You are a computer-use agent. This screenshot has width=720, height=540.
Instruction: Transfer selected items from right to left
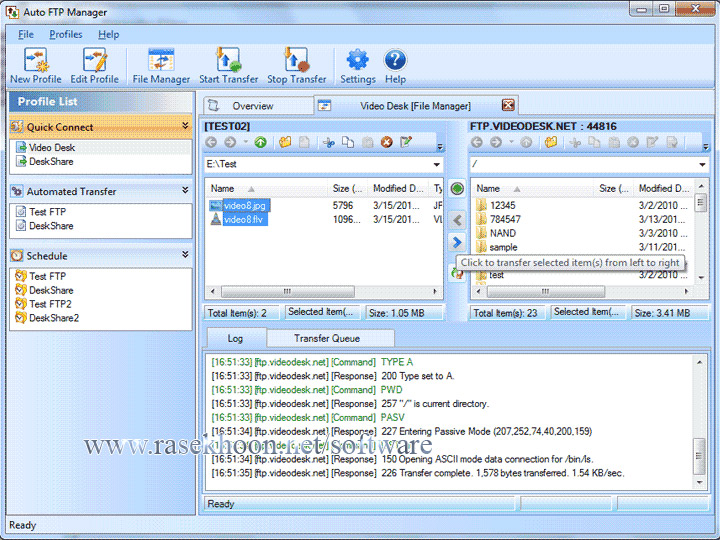coord(457,220)
